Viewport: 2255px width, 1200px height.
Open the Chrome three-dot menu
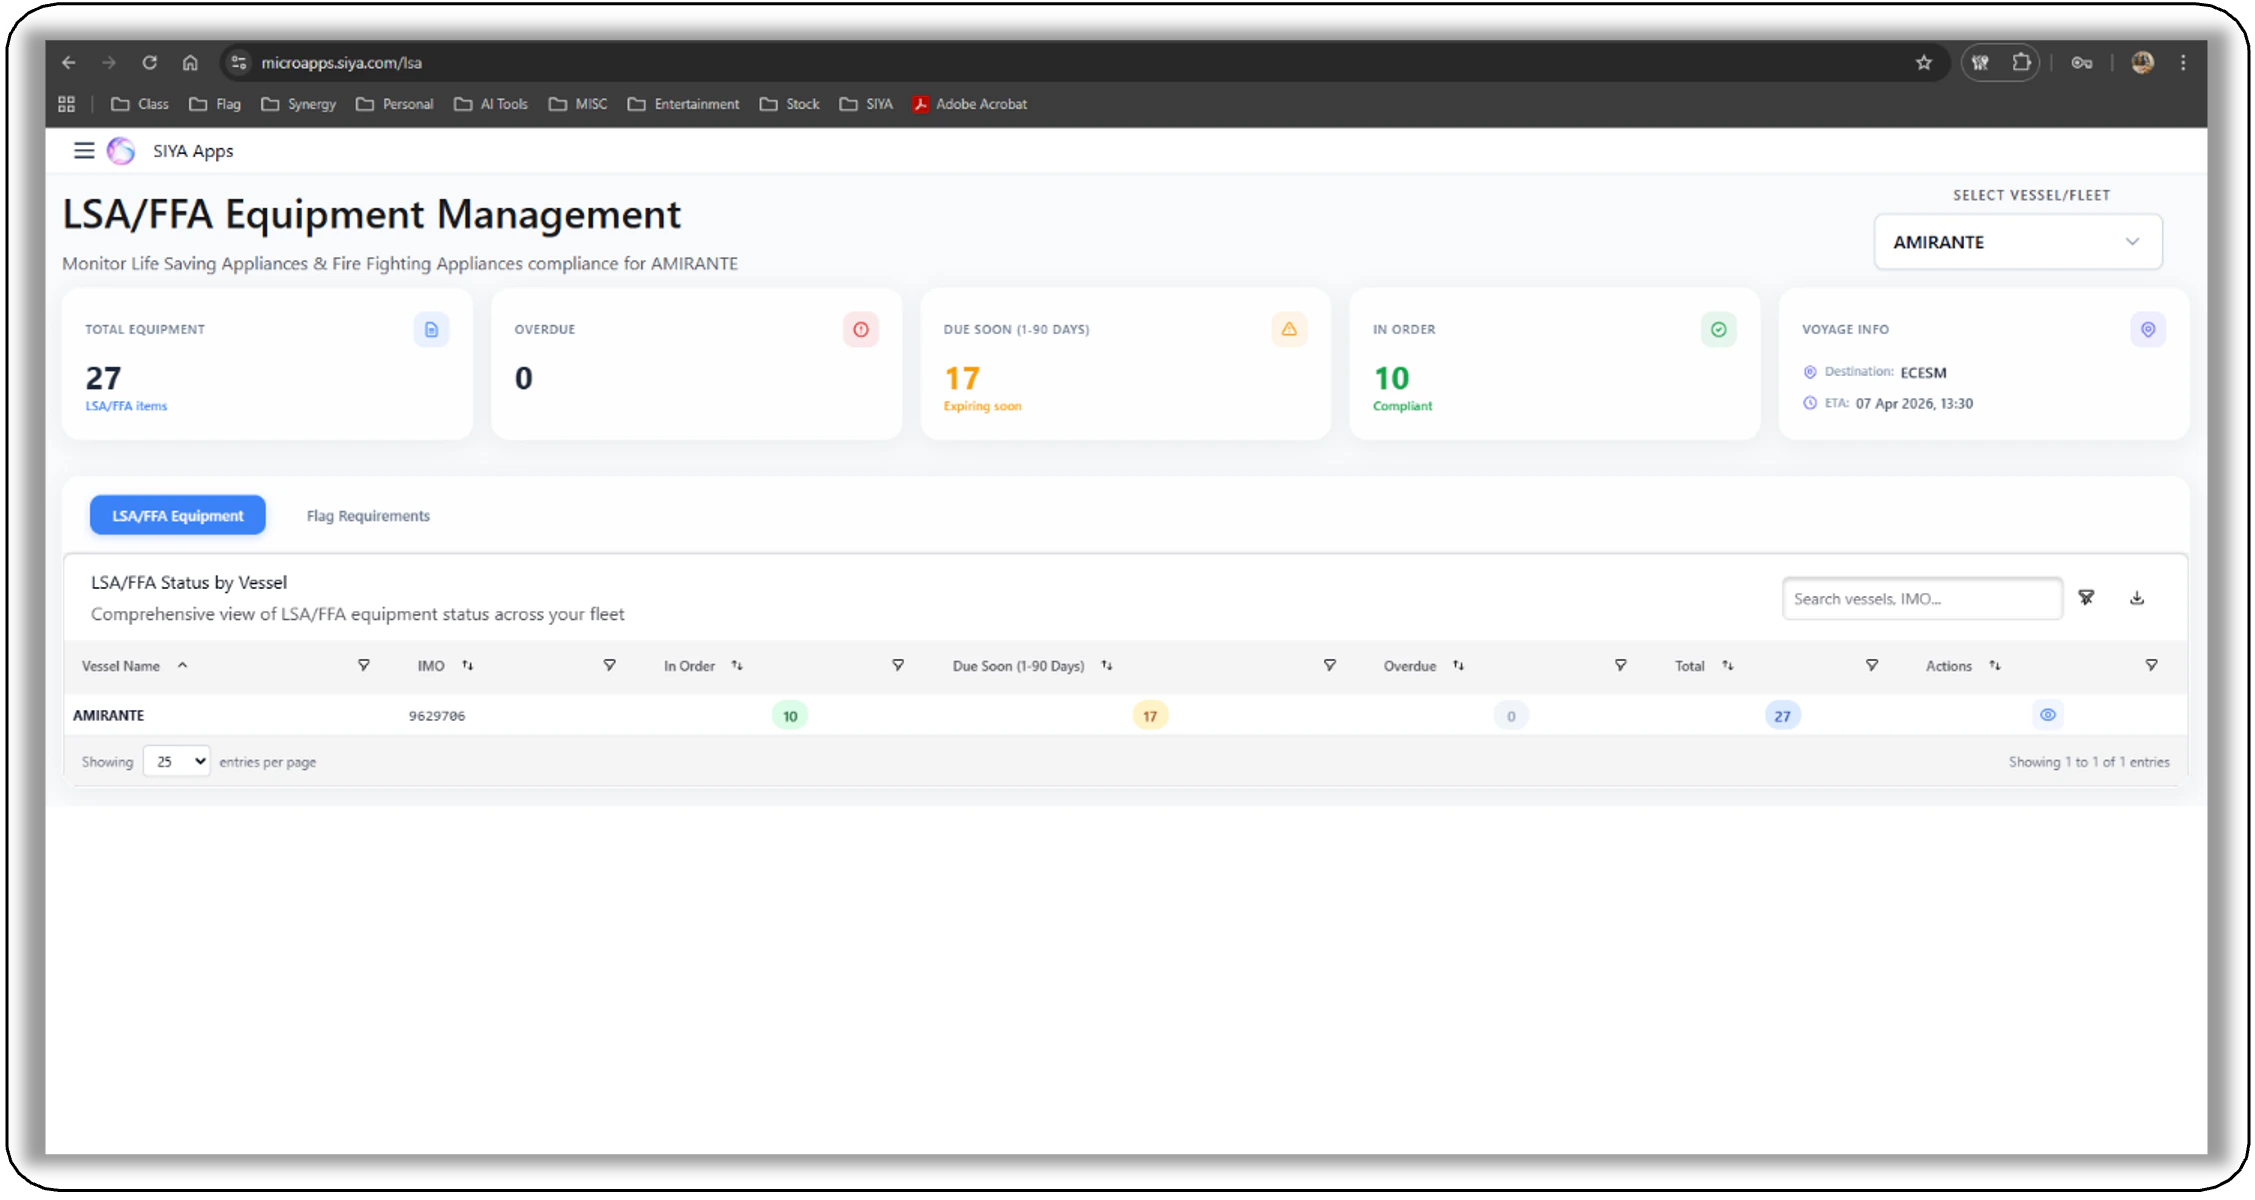(x=2183, y=63)
